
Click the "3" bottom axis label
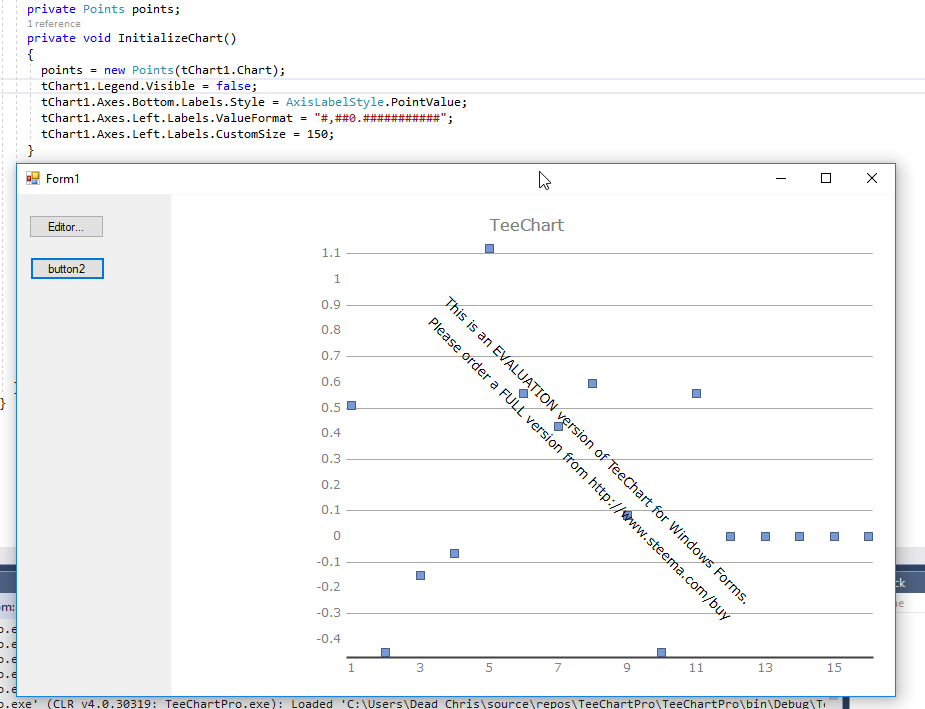tap(420, 668)
